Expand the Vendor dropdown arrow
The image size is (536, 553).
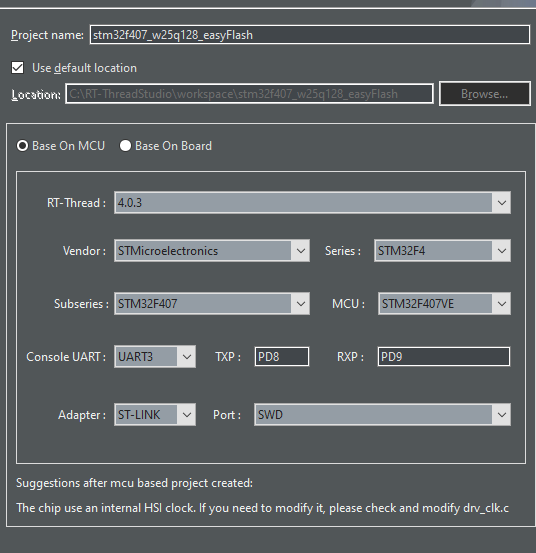coord(300,251)
